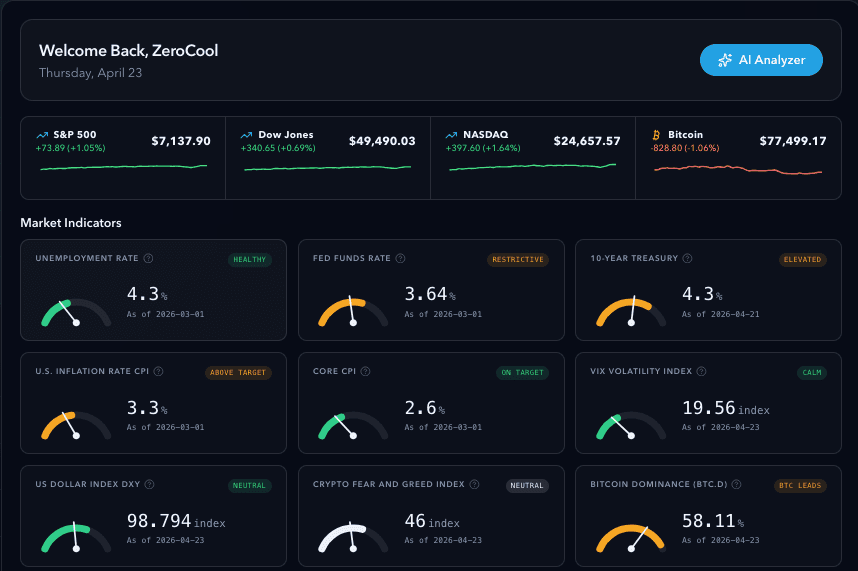Click the Bitcoin price $77,499.17
The image size is (858, 571).
[792, 141]
